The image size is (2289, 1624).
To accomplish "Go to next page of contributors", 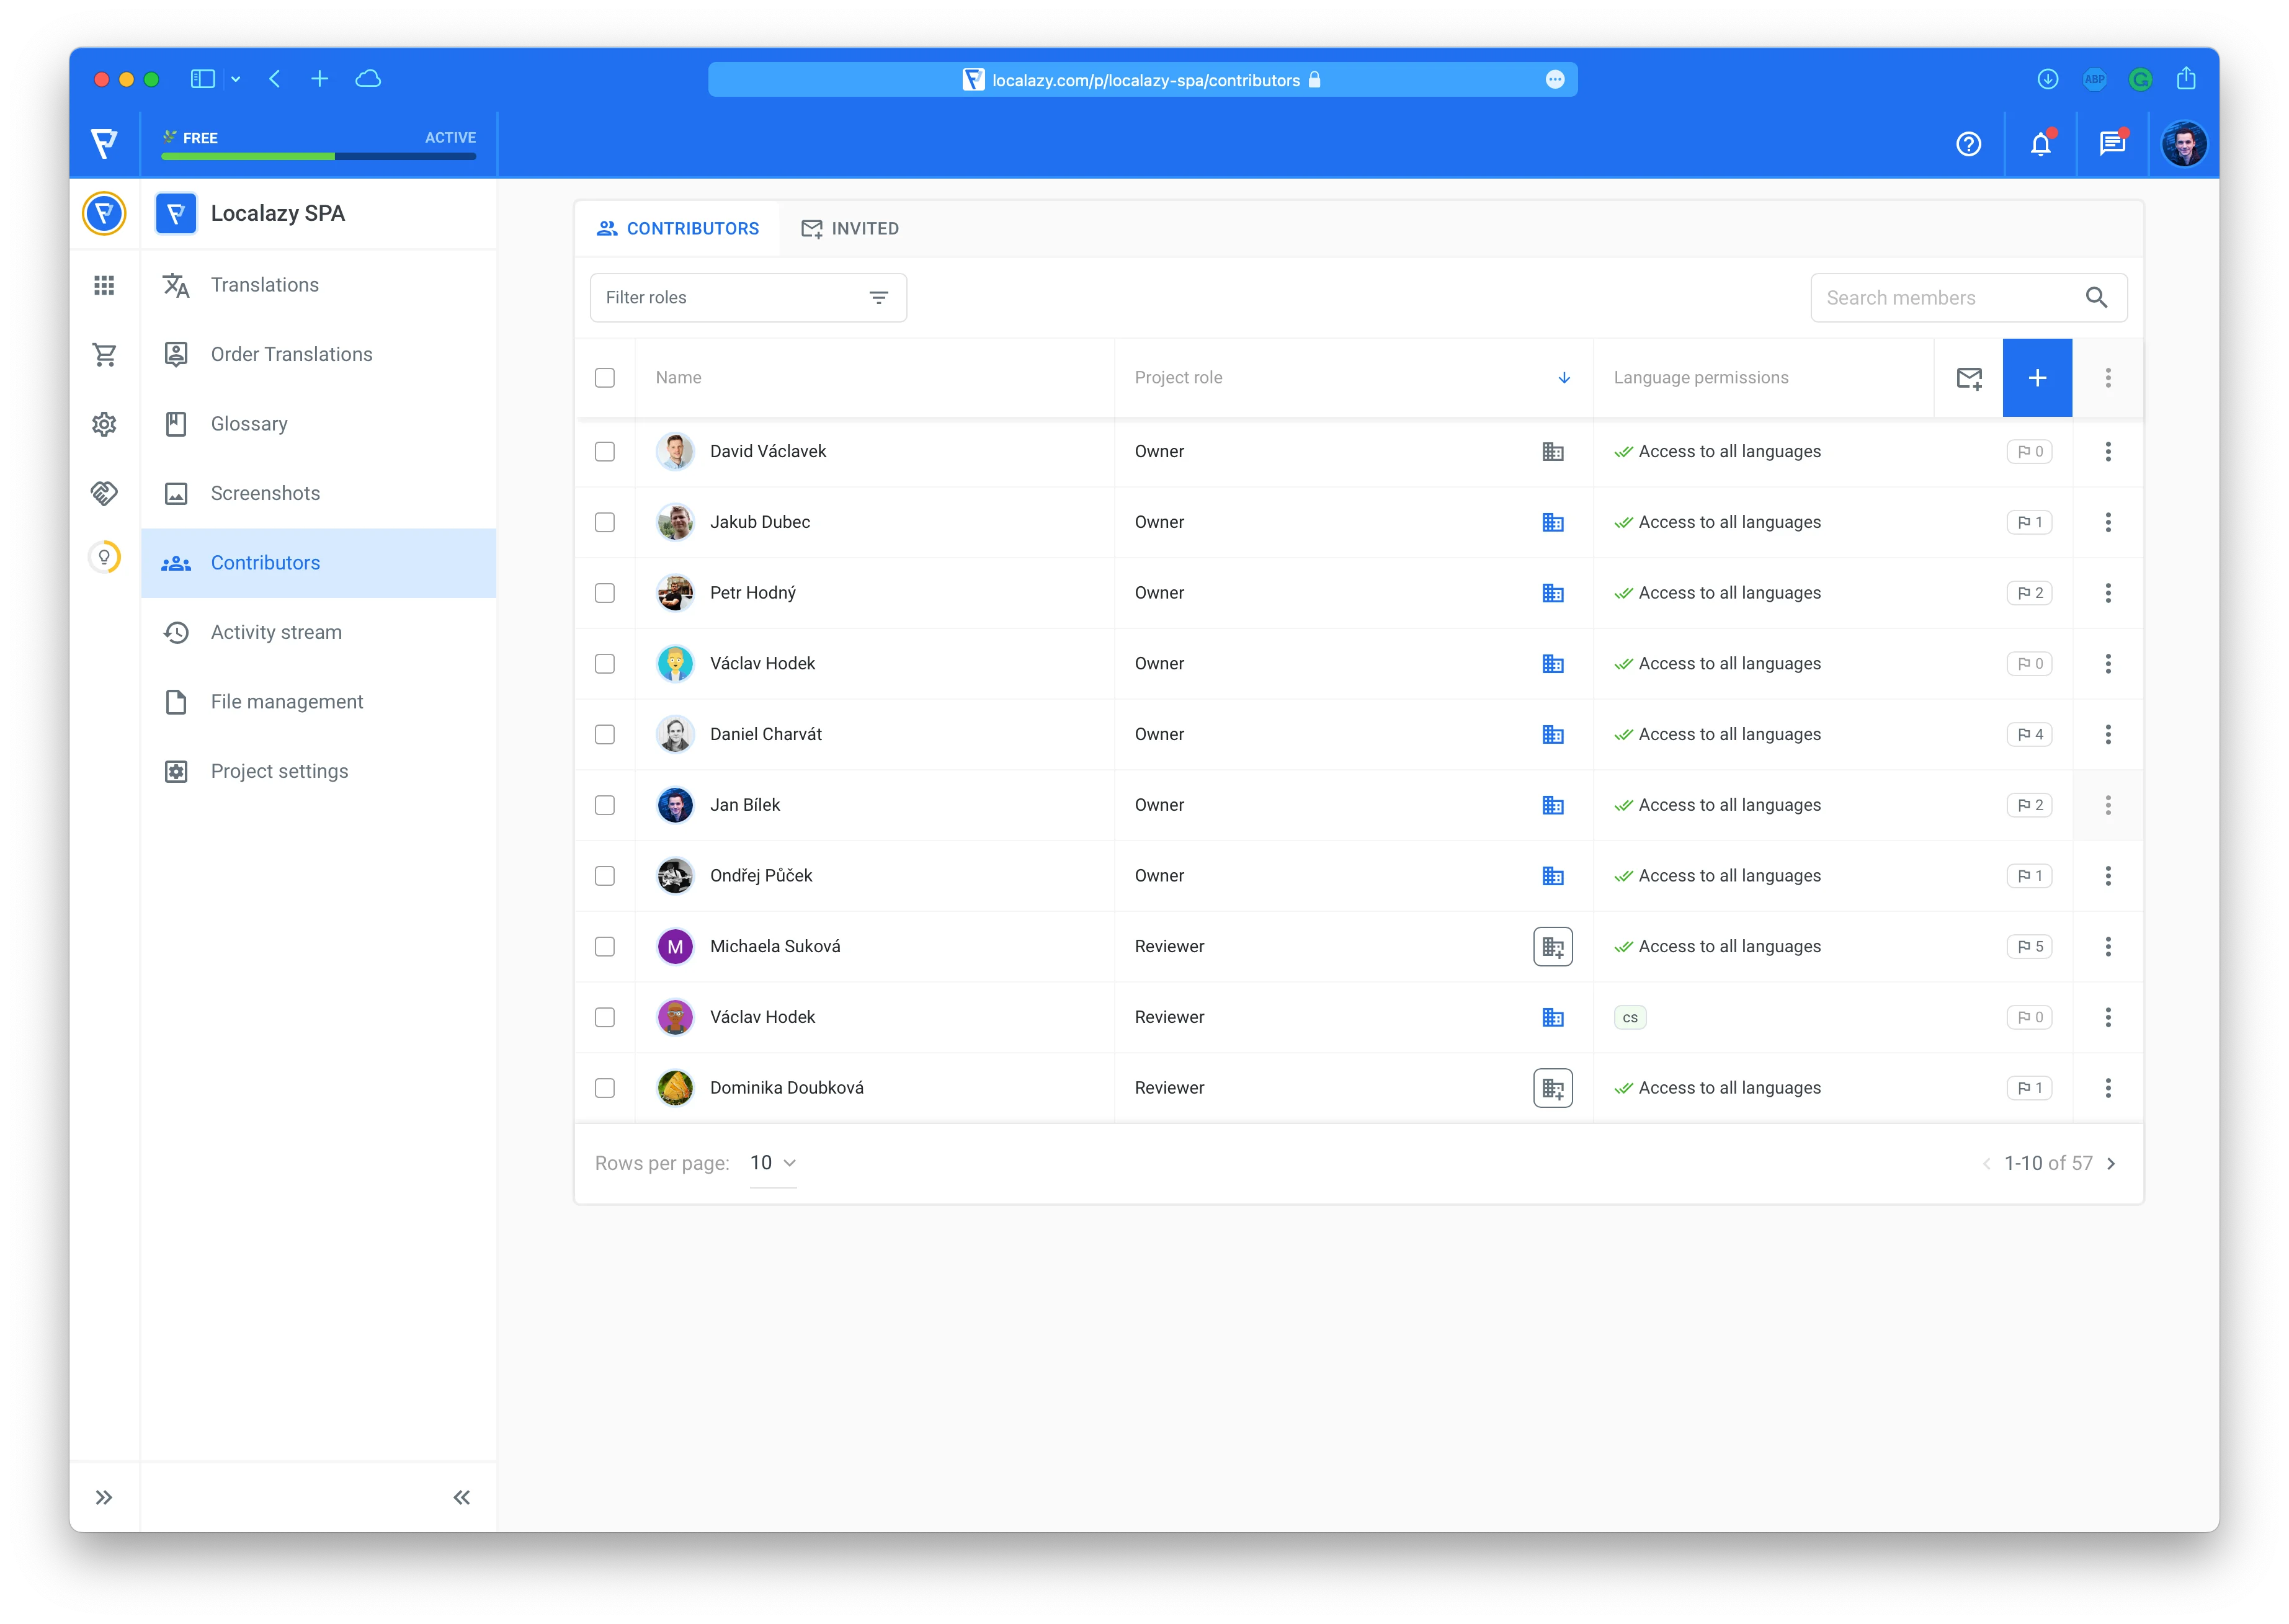I will coord(2111,1163).
